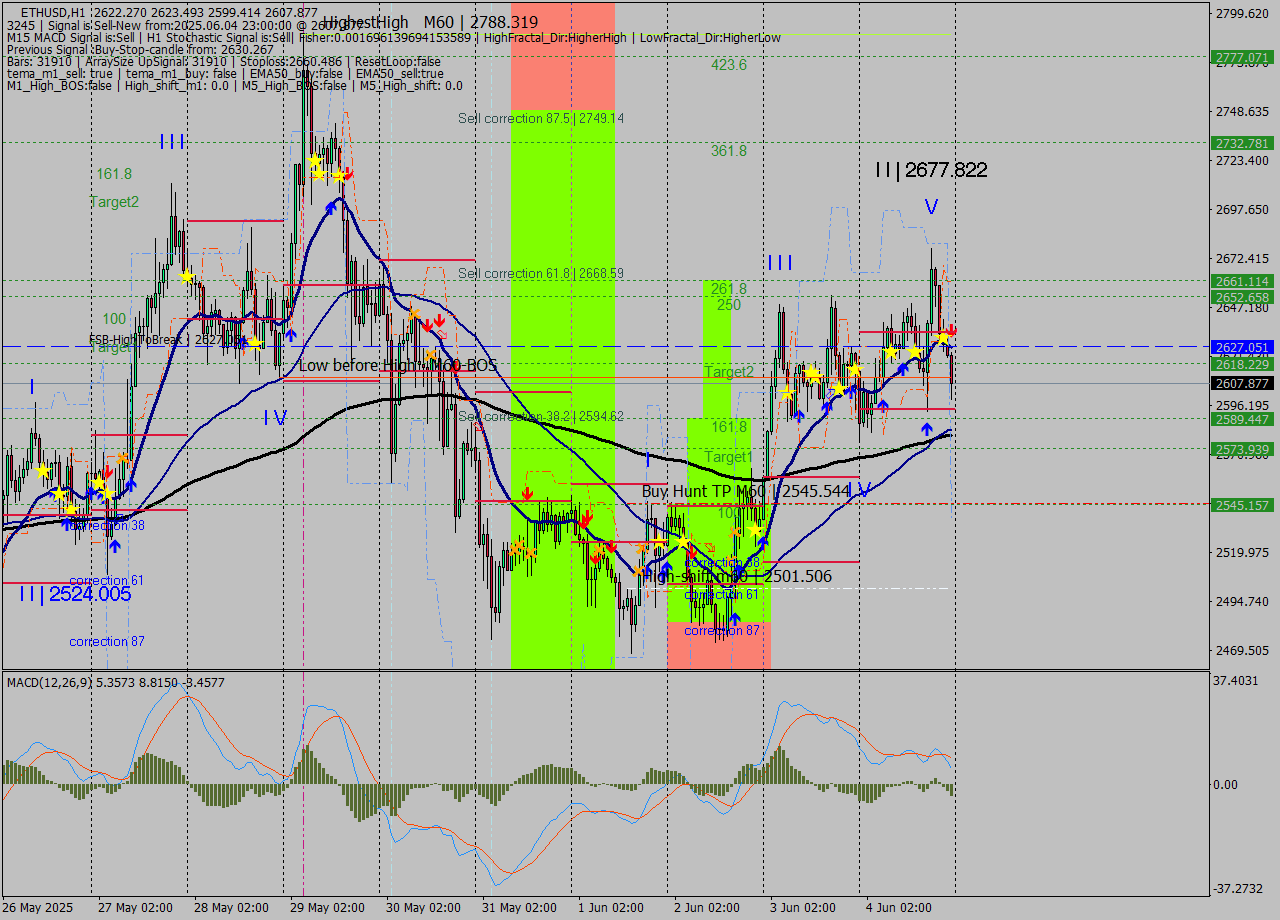The image size is (1280, 920).
Task: Click the ETHUSD,H1 chart title text
Action: pos(42,11)
